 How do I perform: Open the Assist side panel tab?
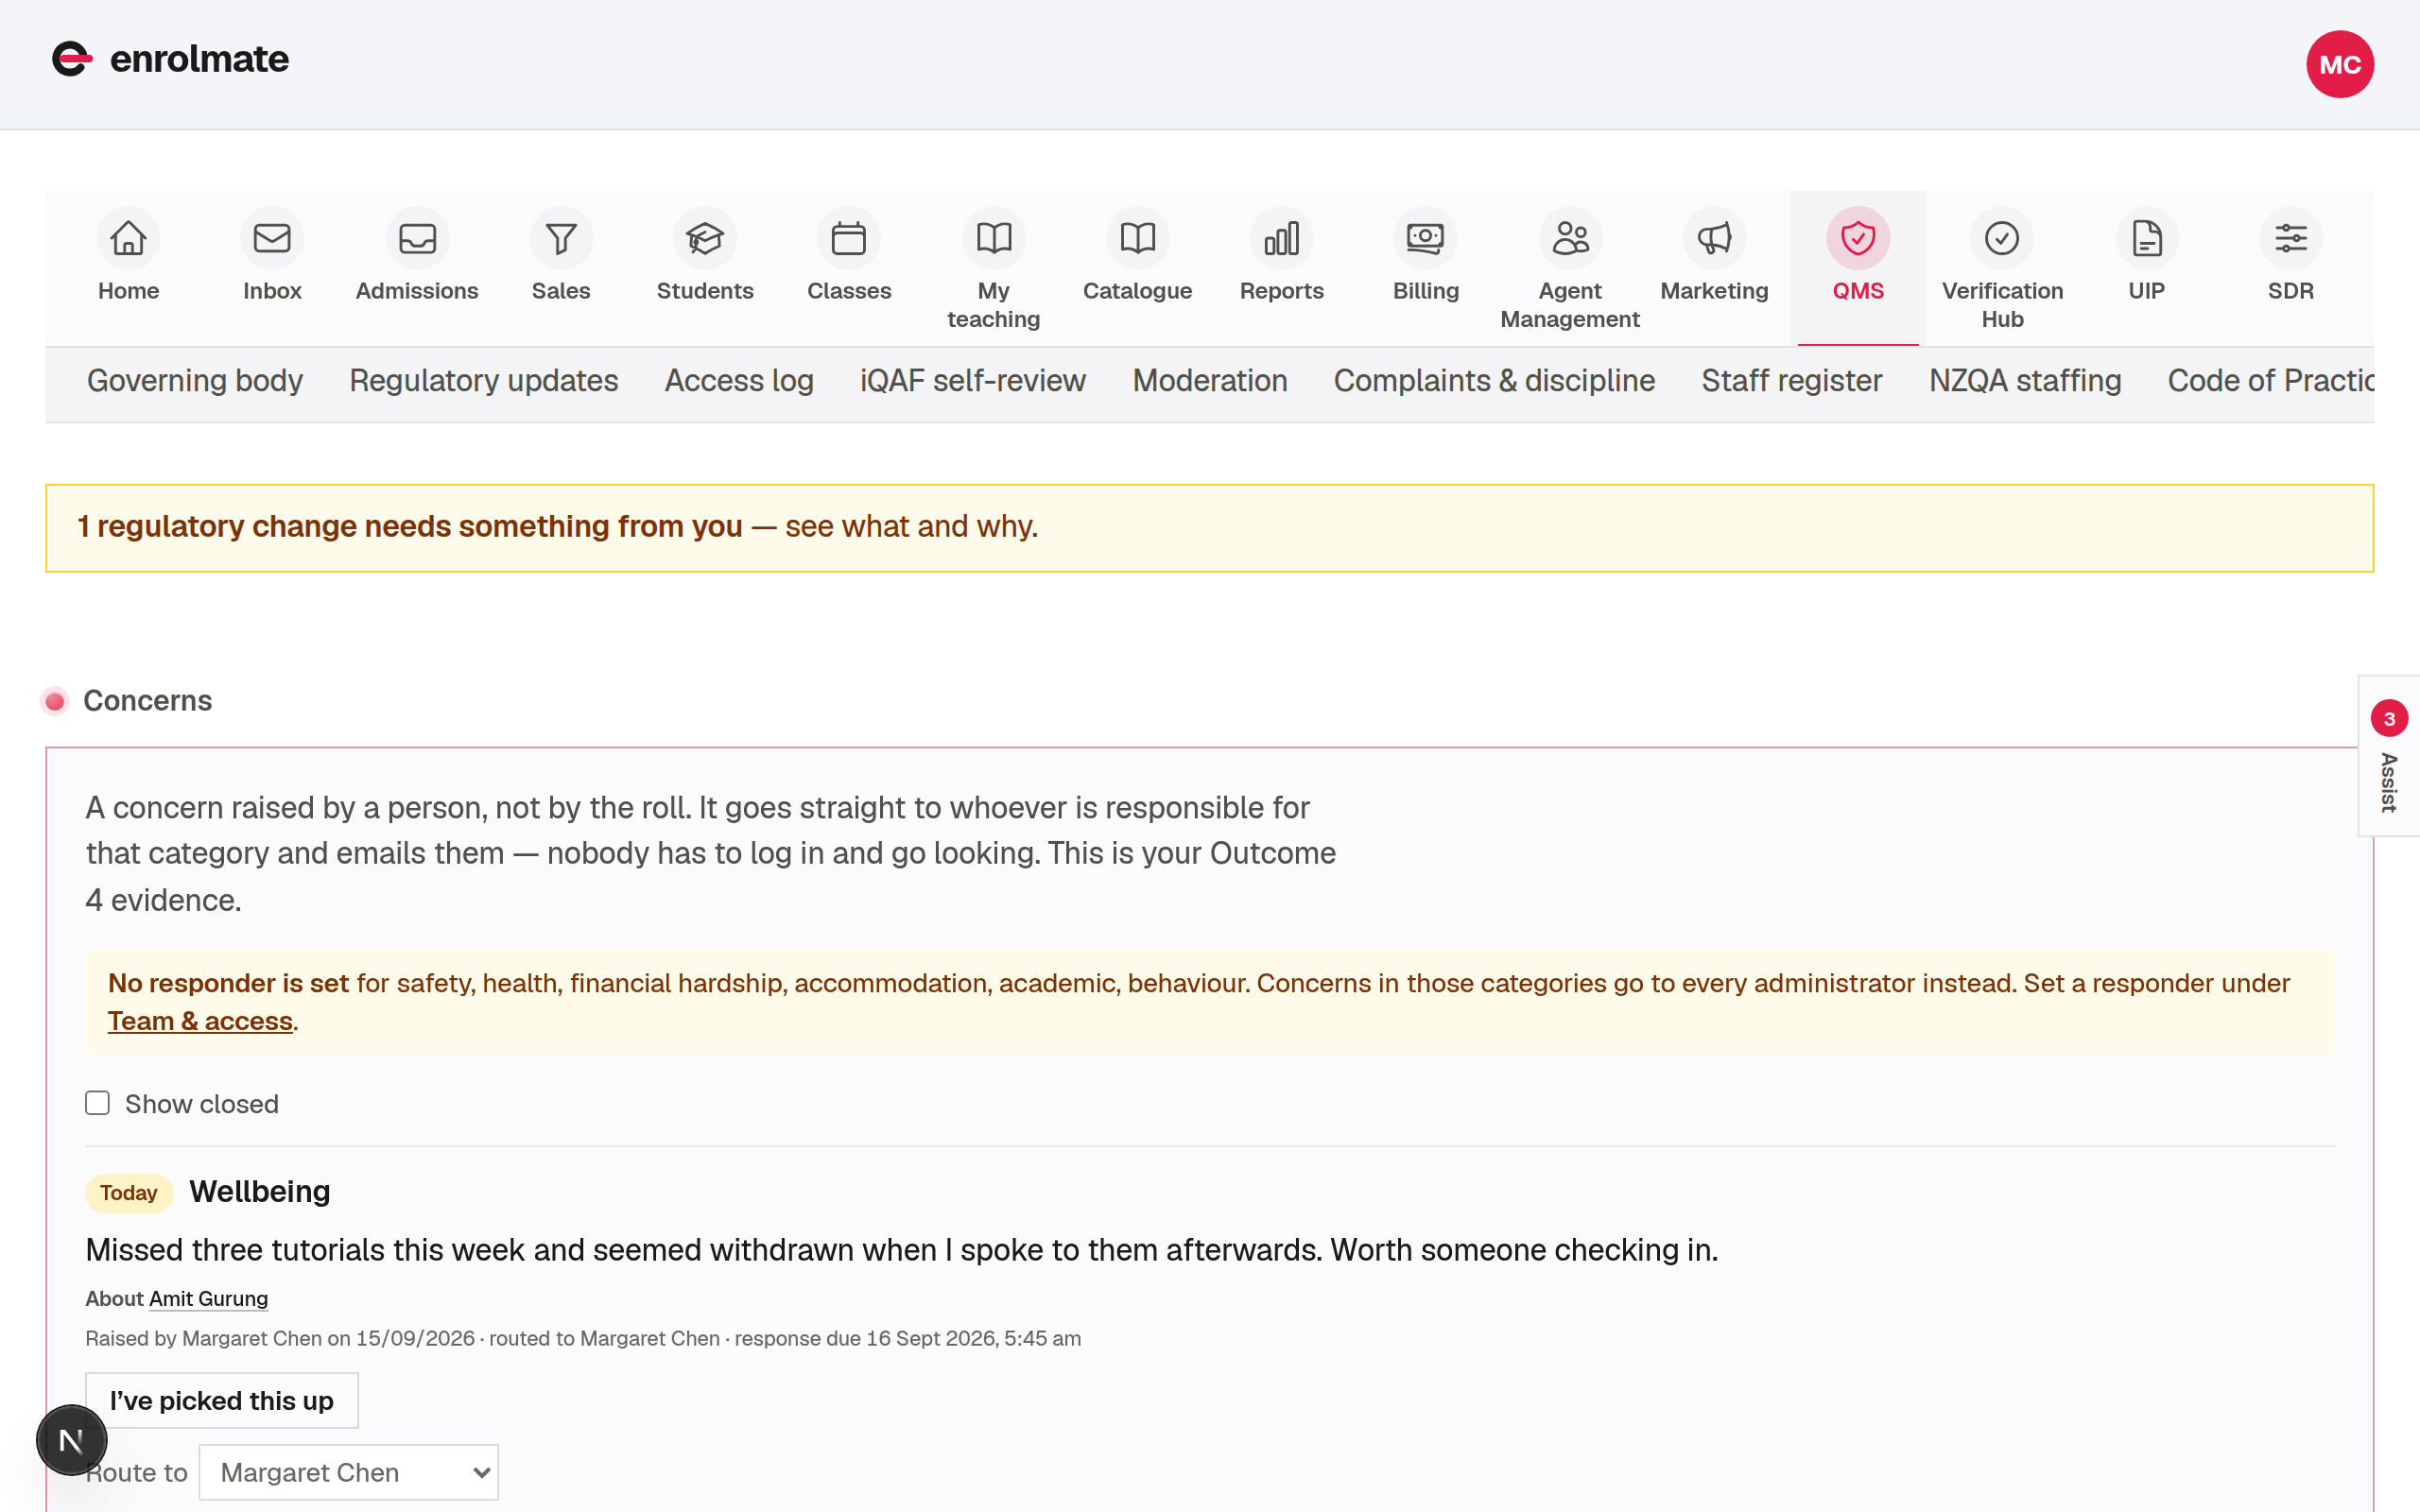2389,756
